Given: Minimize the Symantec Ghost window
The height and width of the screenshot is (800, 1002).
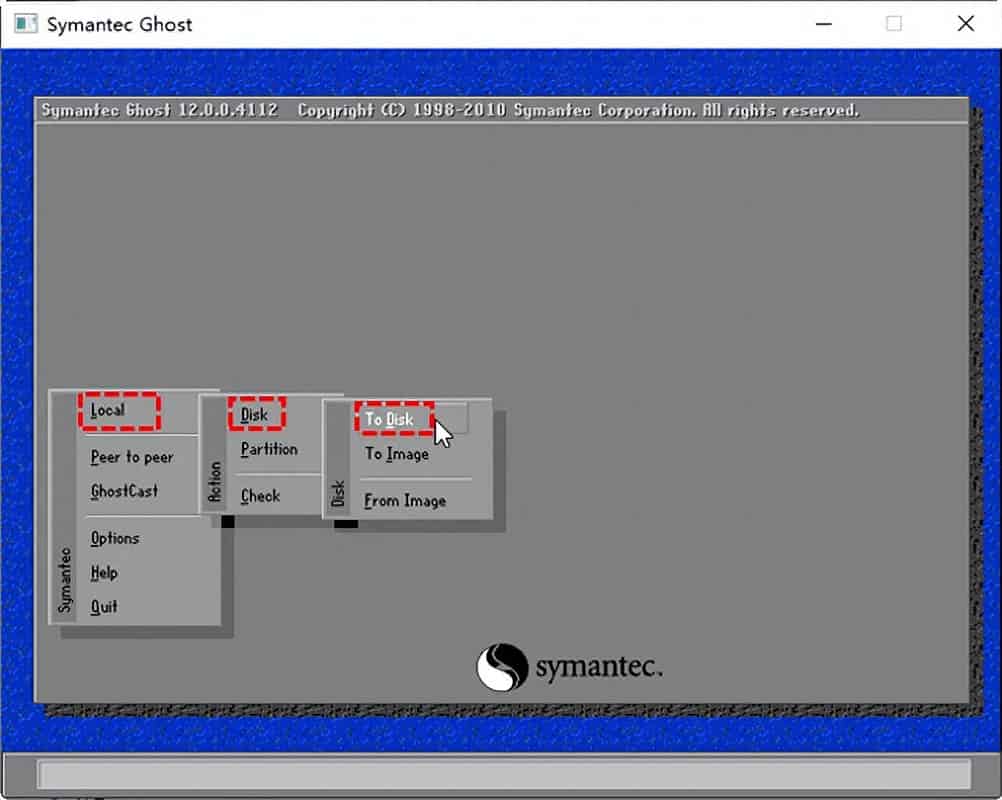Looking at the screenshot, I should coord(823,24).
